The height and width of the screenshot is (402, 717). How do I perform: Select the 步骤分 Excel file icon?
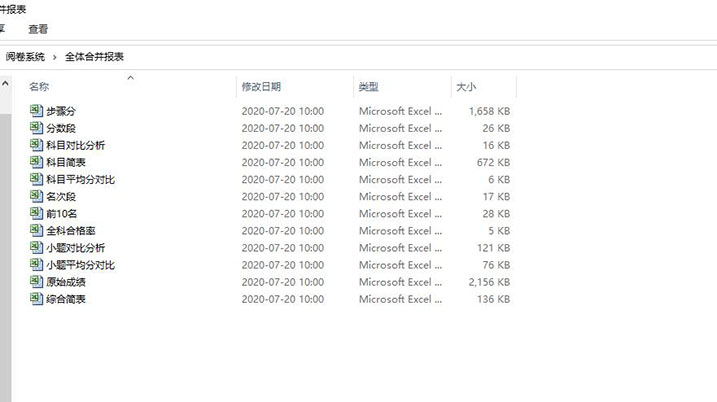(37, 111)
